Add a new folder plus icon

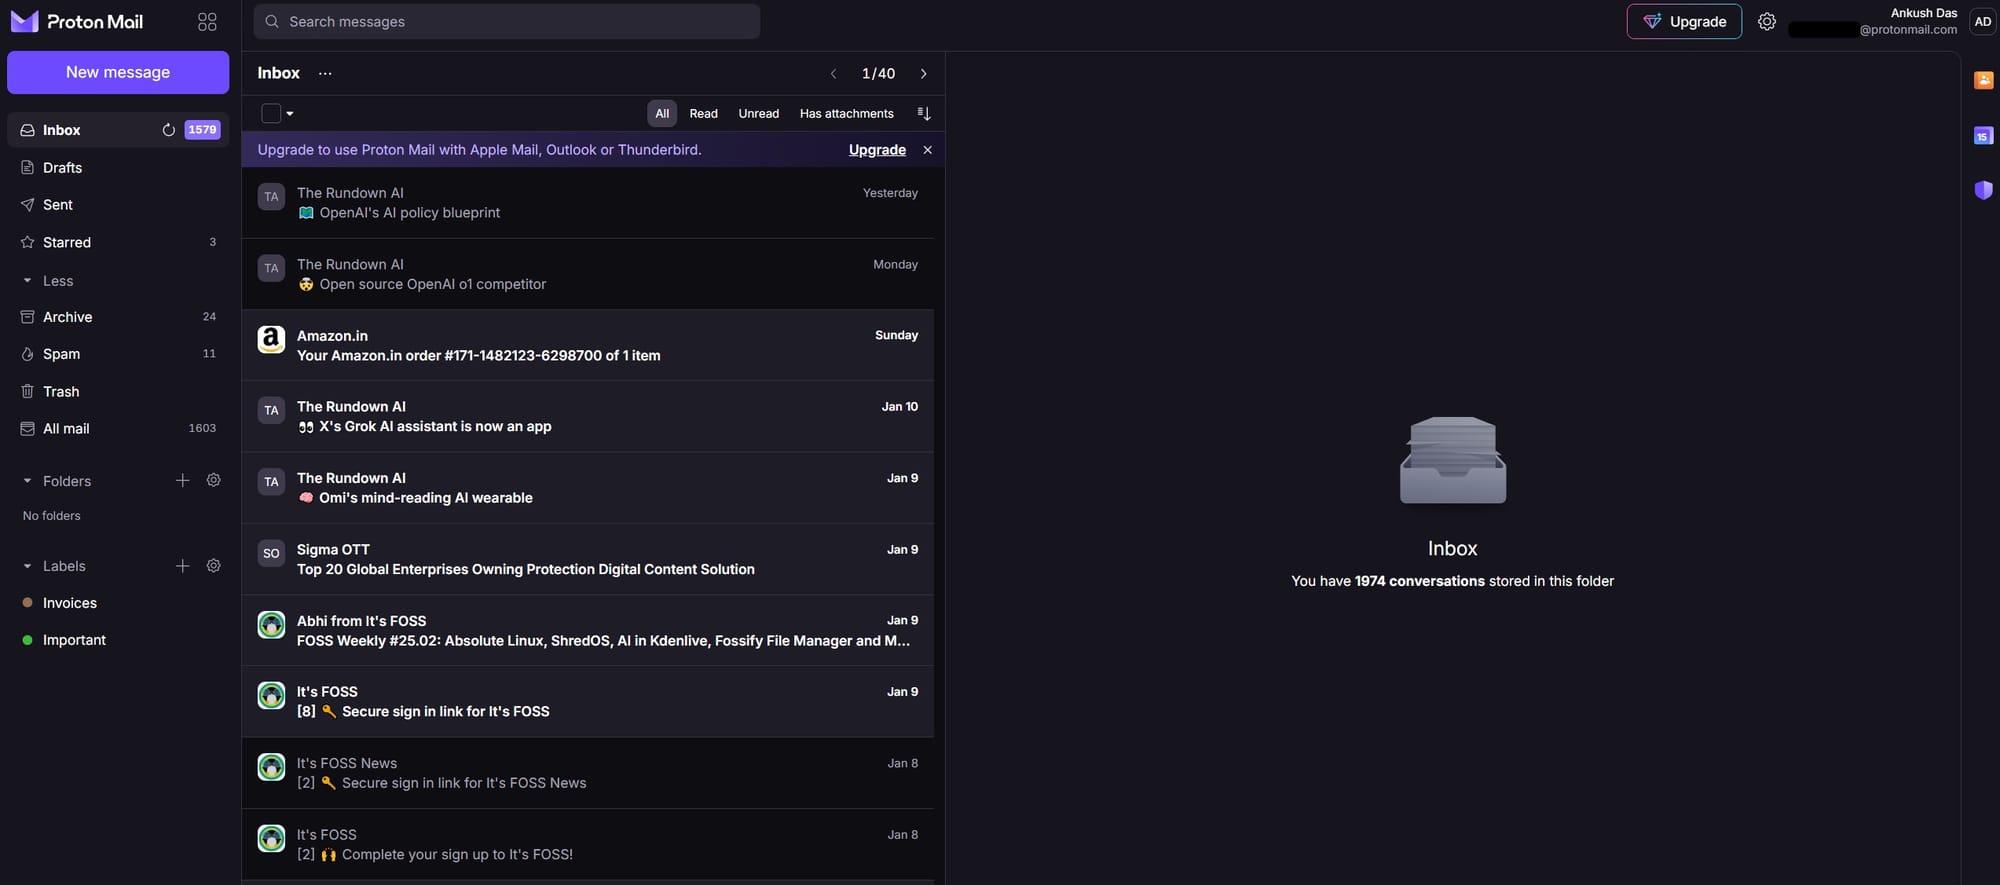click(x=182, y=481)
